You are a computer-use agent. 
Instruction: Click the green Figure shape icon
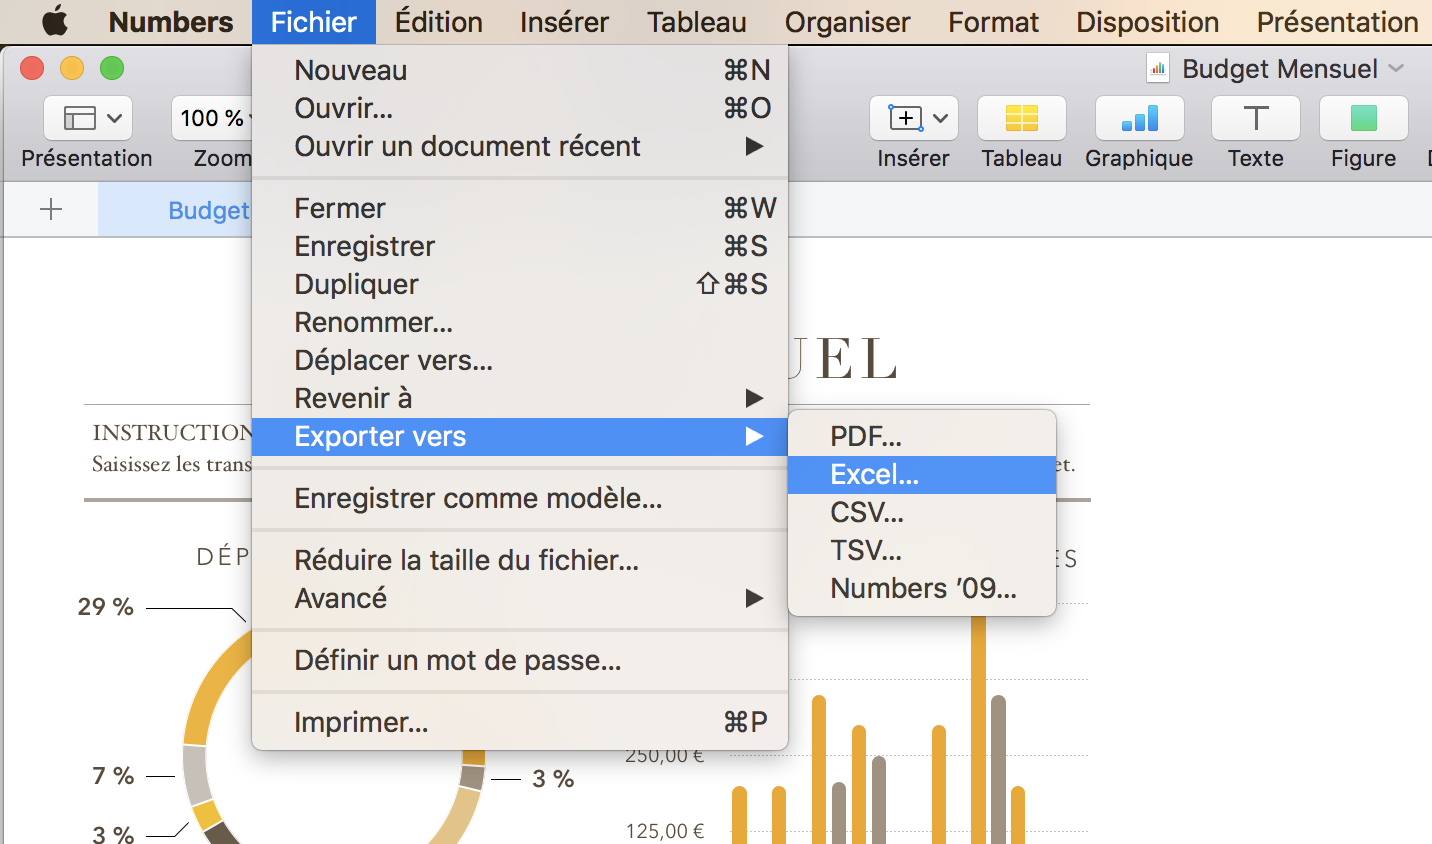coord(1363,119)
